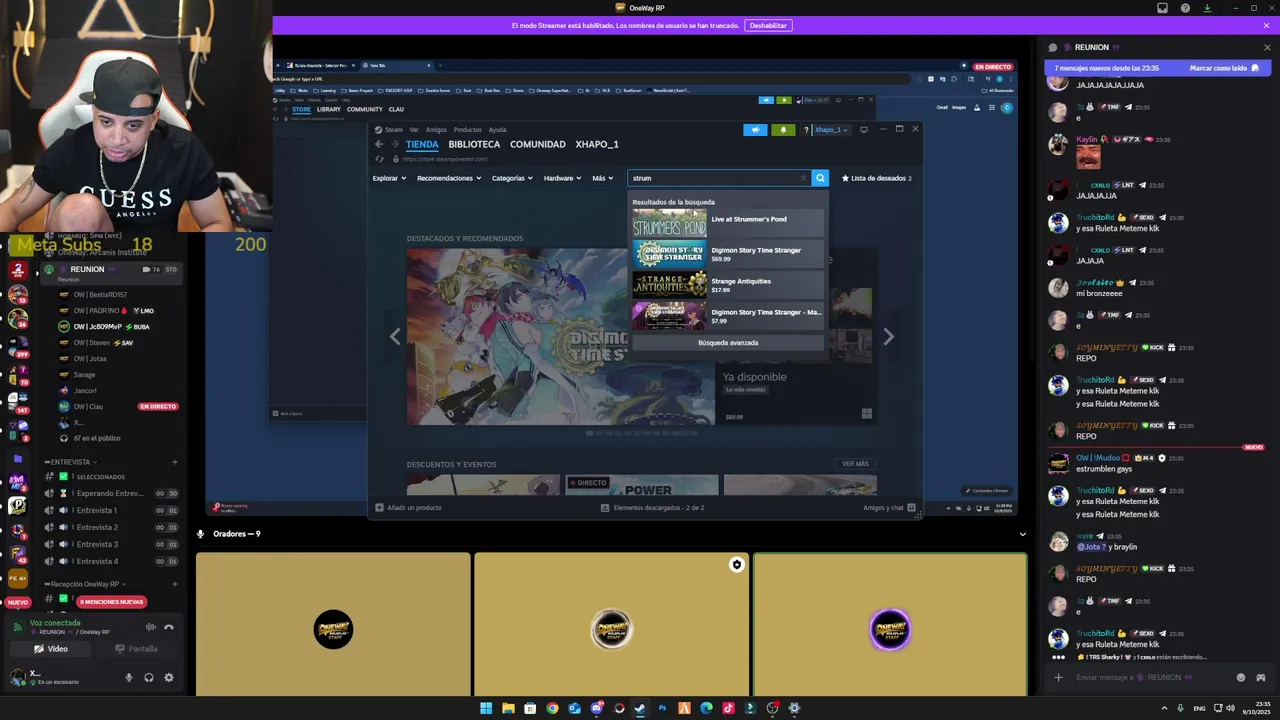The height and width of the screenshot is (720, 1280).
Task: Expand the Recomendaciones dropdown
Action: (449, 178)
